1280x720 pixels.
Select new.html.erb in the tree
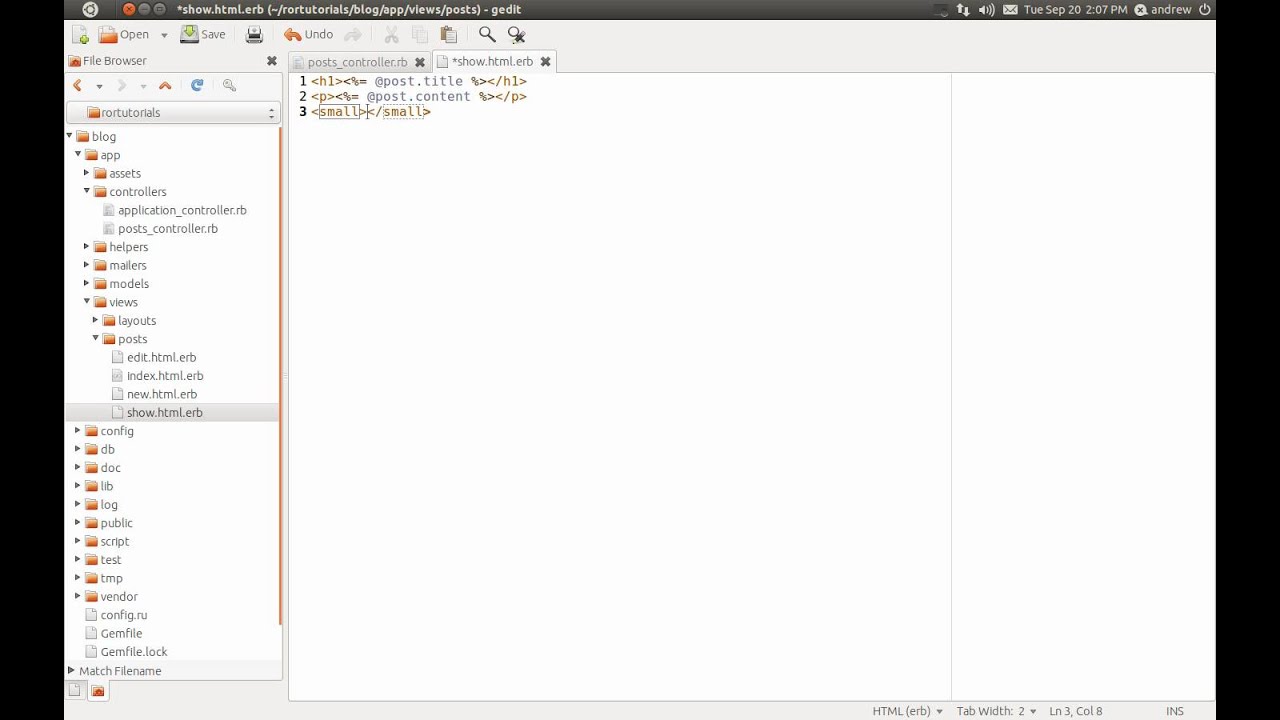pos(161,394)
